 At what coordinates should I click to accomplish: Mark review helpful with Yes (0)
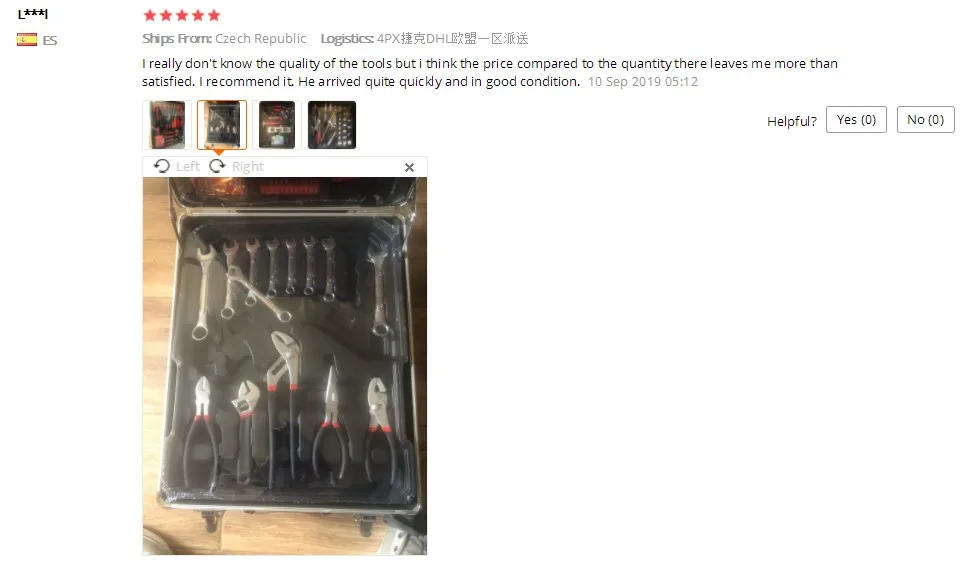pos(856,120)
